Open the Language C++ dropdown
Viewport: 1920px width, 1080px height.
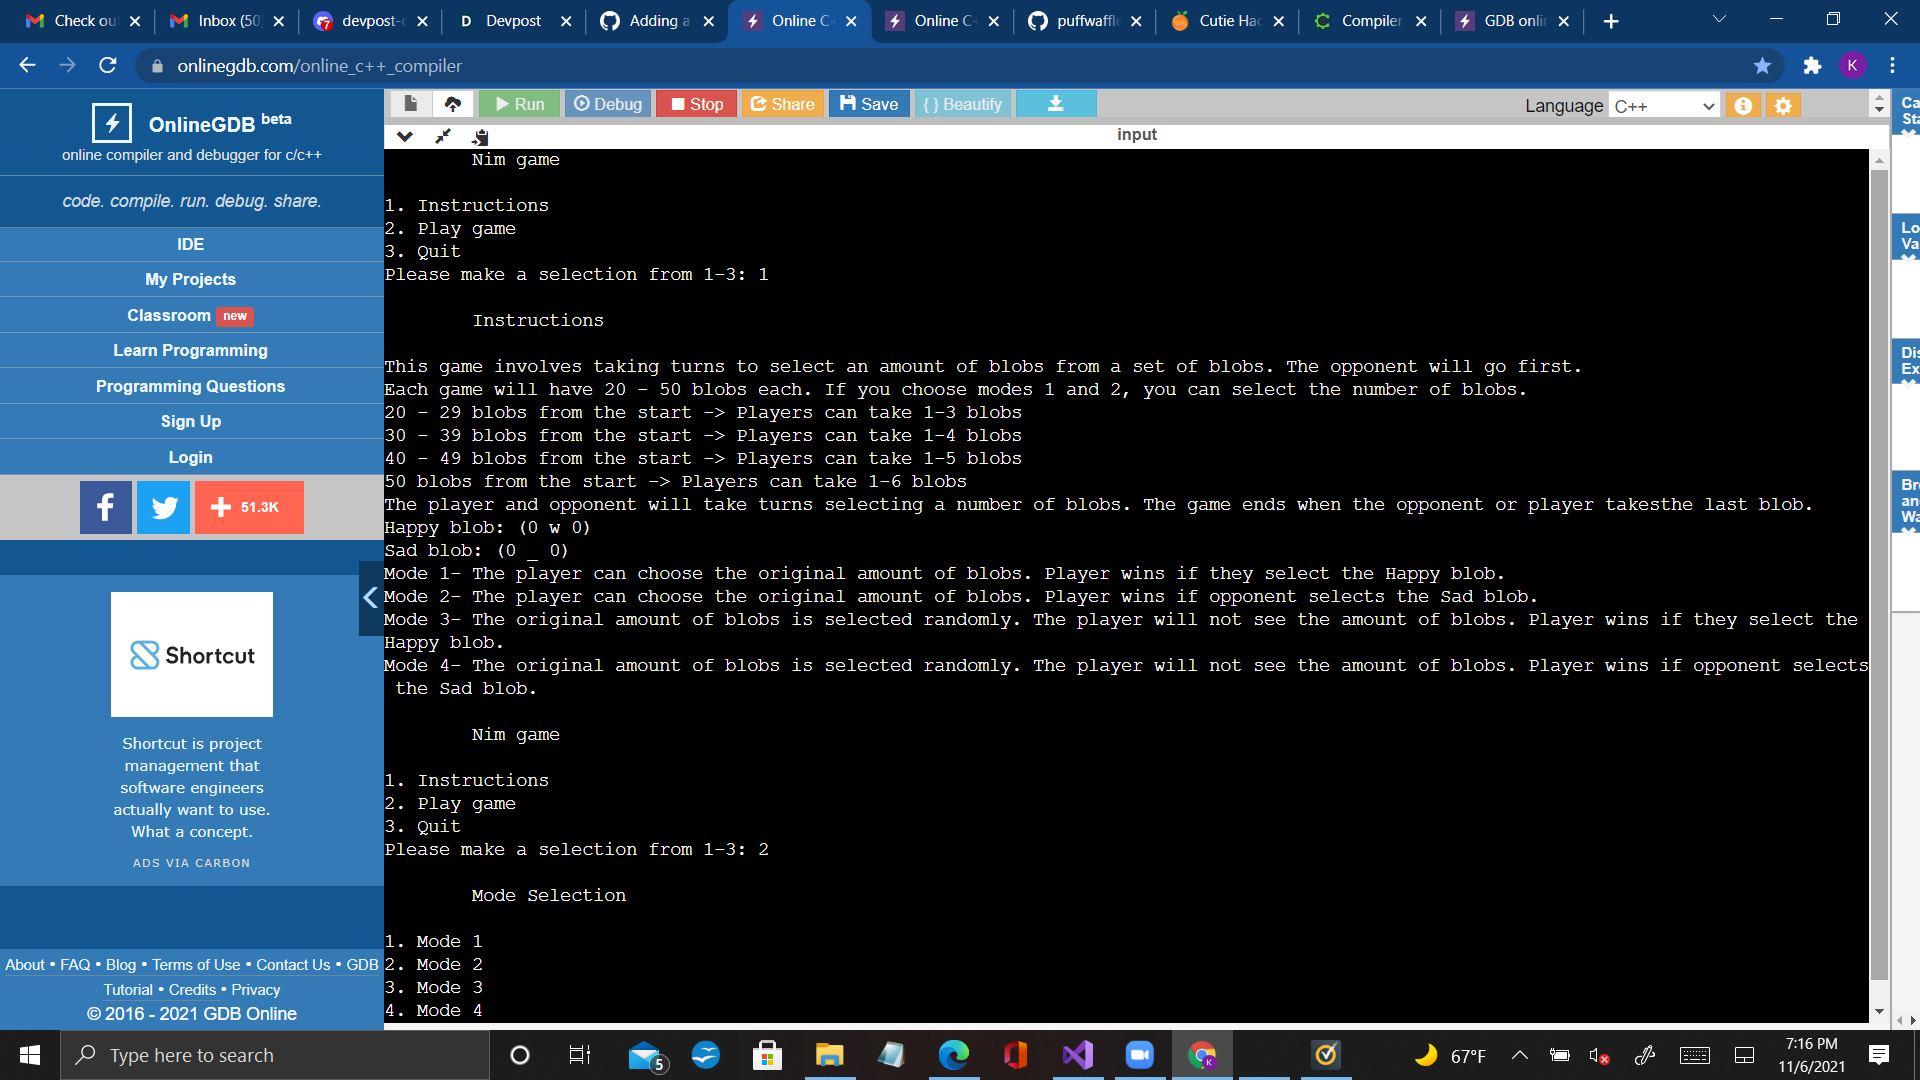pos(1664,106)
